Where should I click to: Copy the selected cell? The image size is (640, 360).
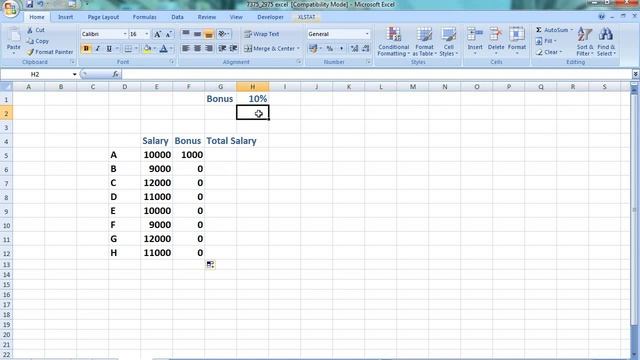[x=38, y=41]
